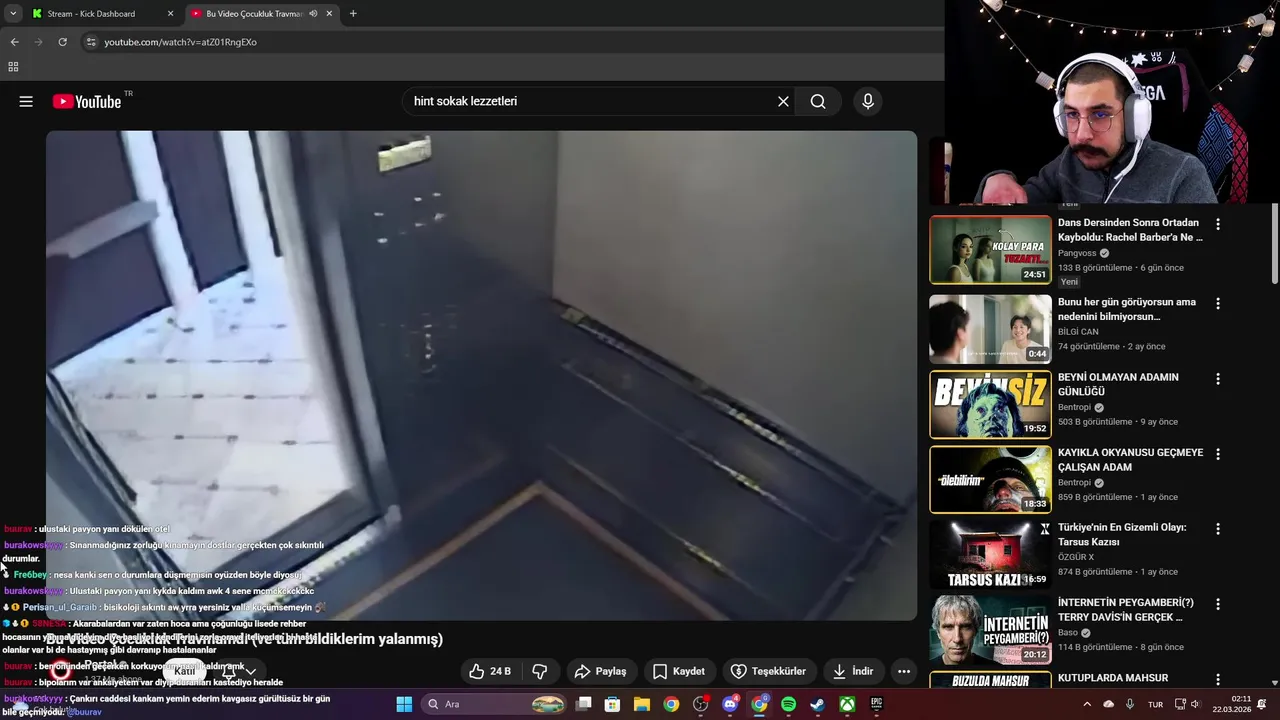Like the video (24 B)

point(490,671)
